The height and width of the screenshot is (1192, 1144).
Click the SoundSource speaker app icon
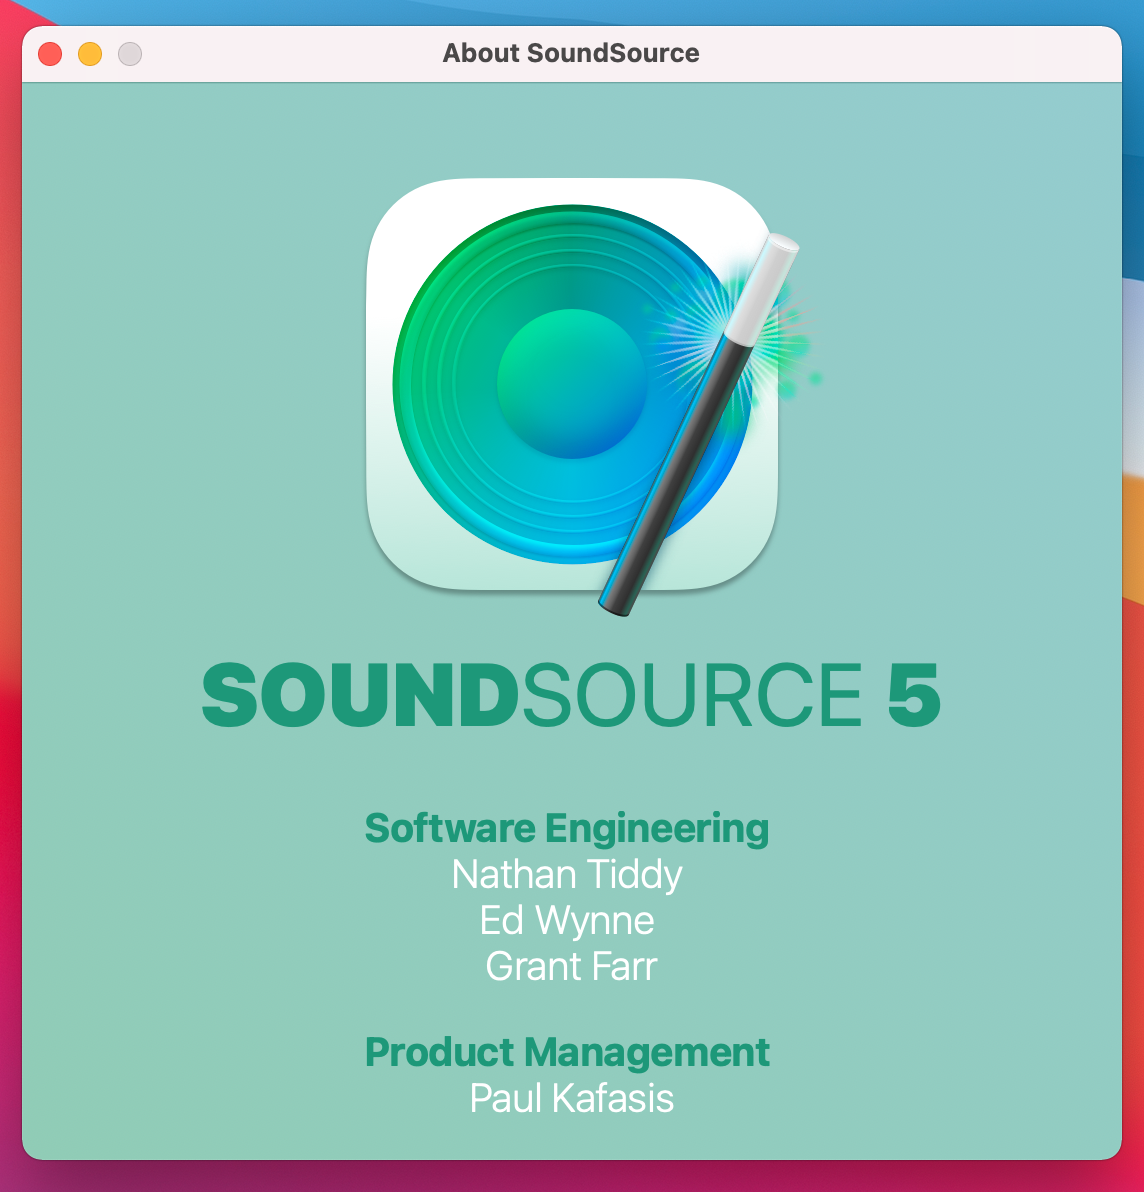click(572, 385)
